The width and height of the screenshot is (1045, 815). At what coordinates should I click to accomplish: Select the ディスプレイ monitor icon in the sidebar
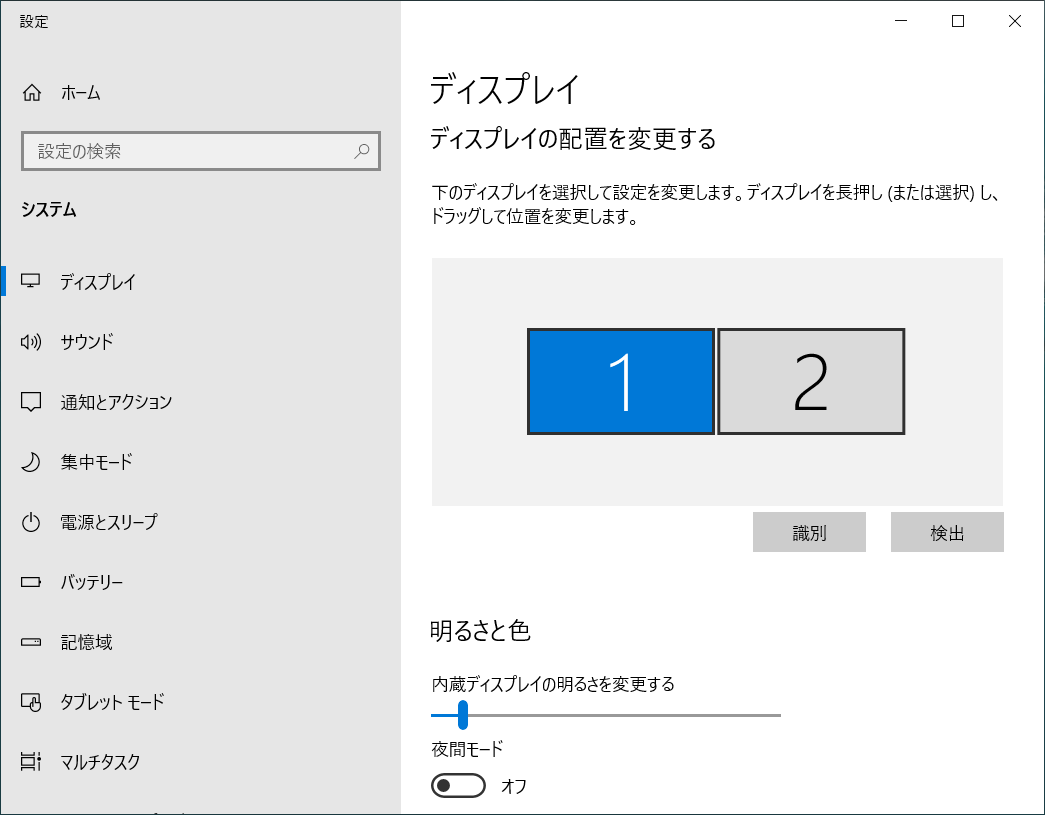coord(31,282)
